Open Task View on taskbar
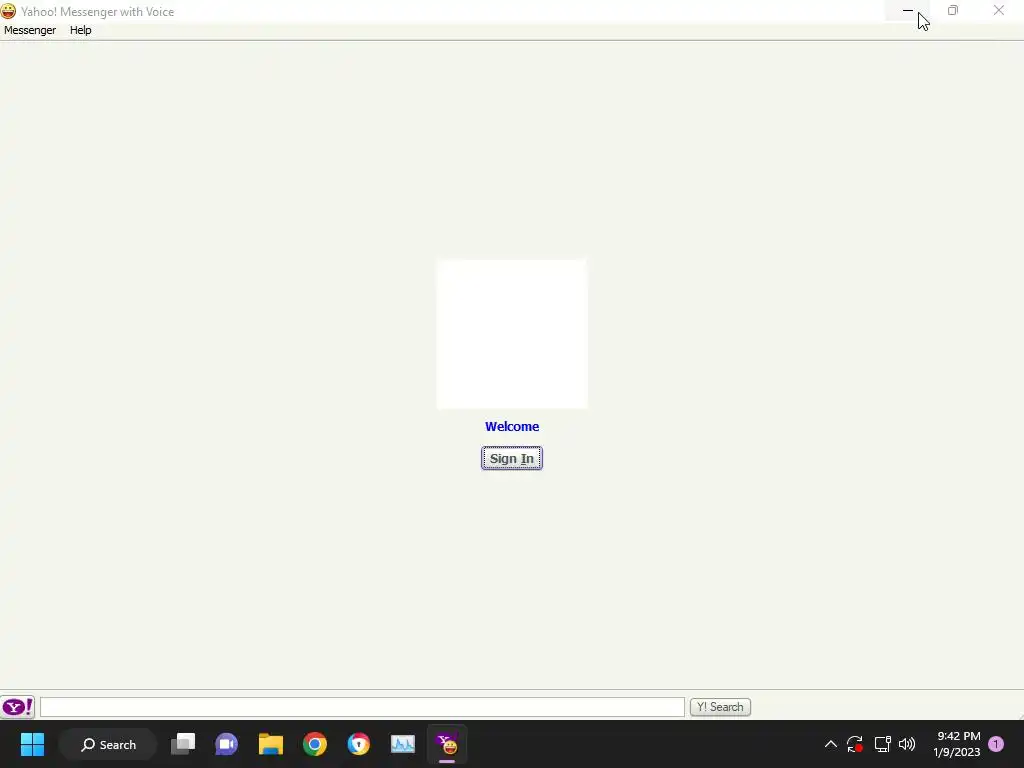Image resolution: width=1024 pixels, height=768 pixels. 183,744
